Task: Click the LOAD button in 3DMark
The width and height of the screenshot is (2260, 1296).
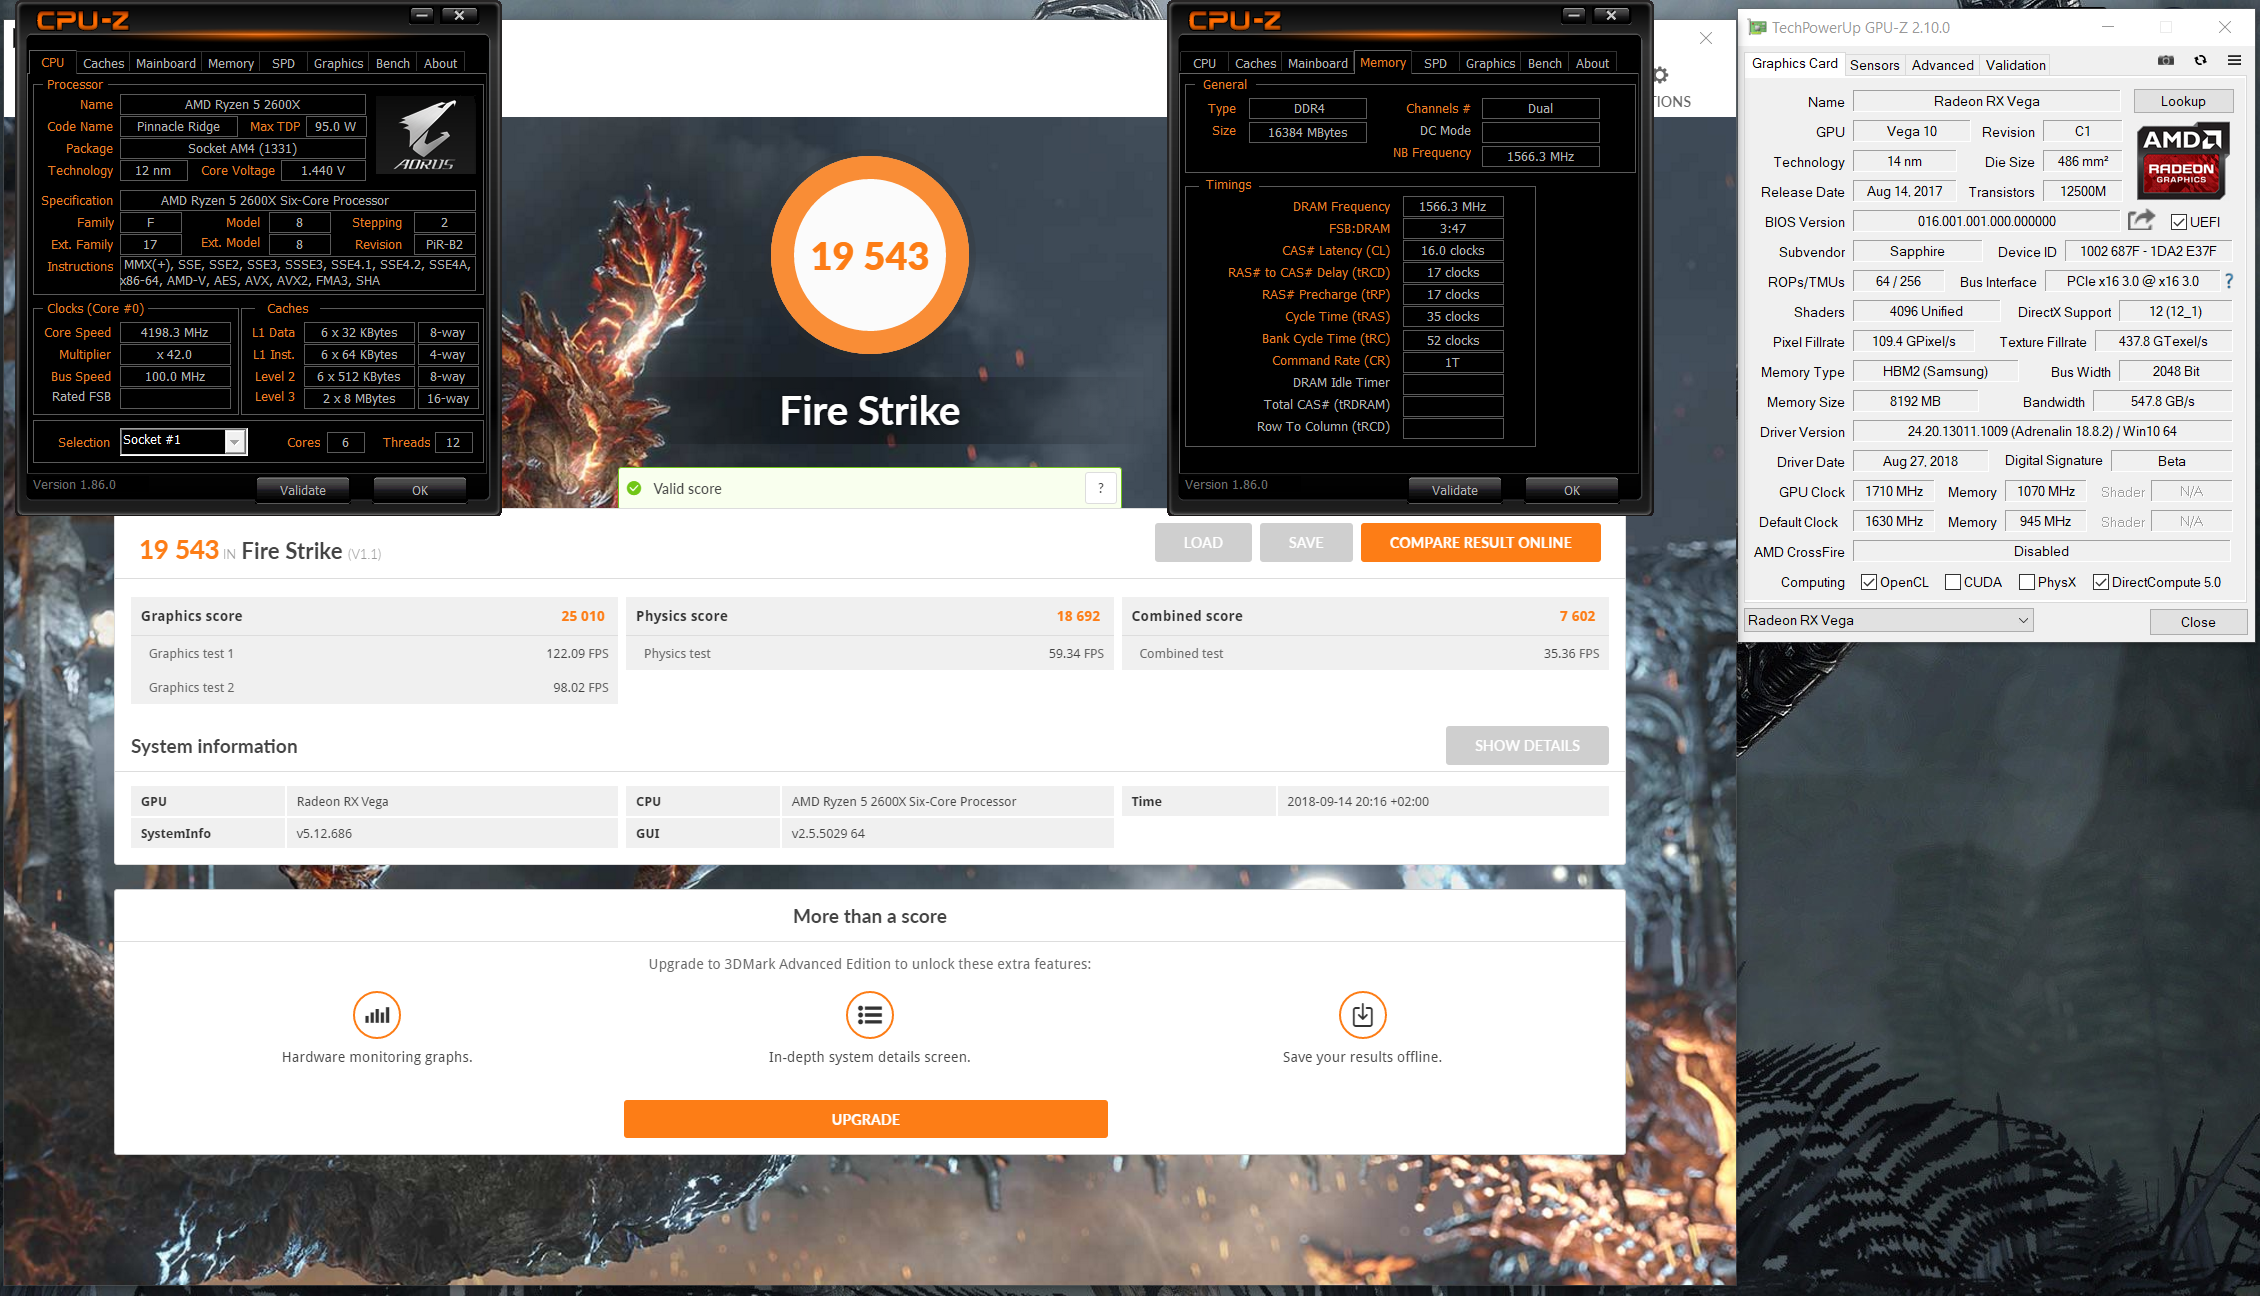Action: click(1203, 542)
